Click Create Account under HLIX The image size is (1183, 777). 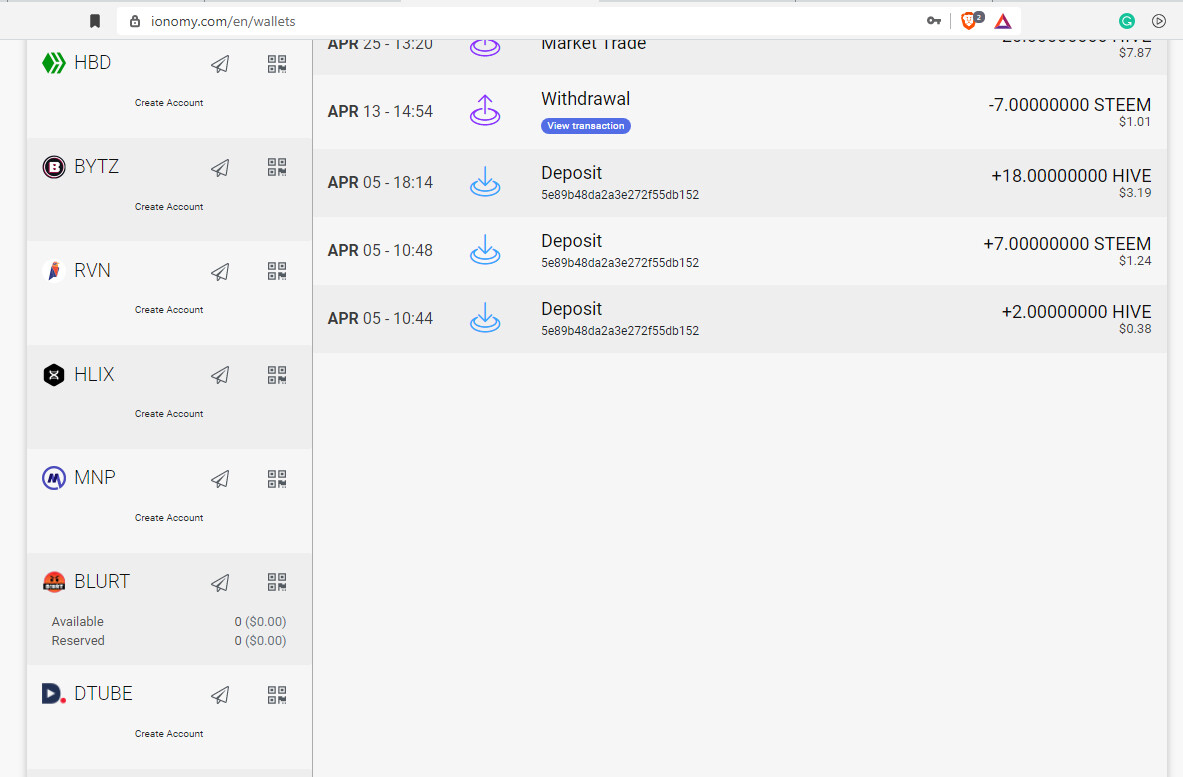coord(169,414)
